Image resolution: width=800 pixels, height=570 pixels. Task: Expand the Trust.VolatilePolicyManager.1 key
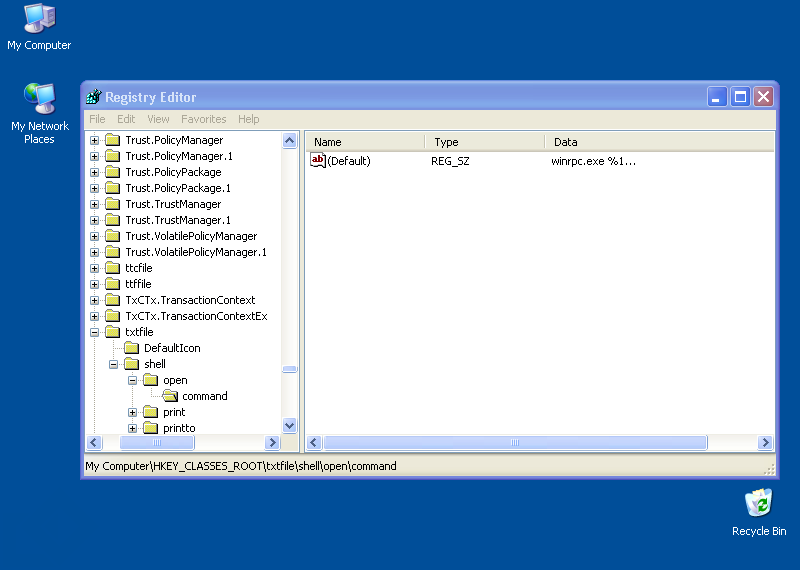tap(94, 252)
